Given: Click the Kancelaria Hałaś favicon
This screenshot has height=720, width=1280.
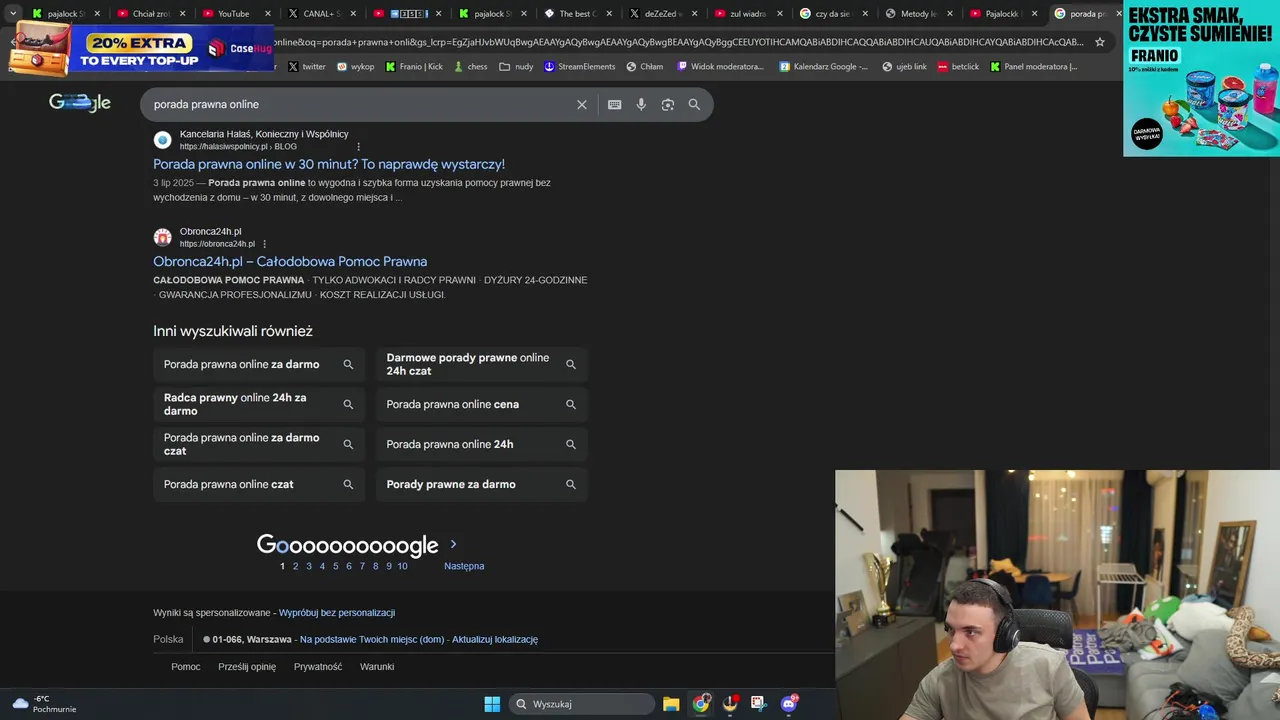Looking at the screenshot, I should tap(162, 140).
